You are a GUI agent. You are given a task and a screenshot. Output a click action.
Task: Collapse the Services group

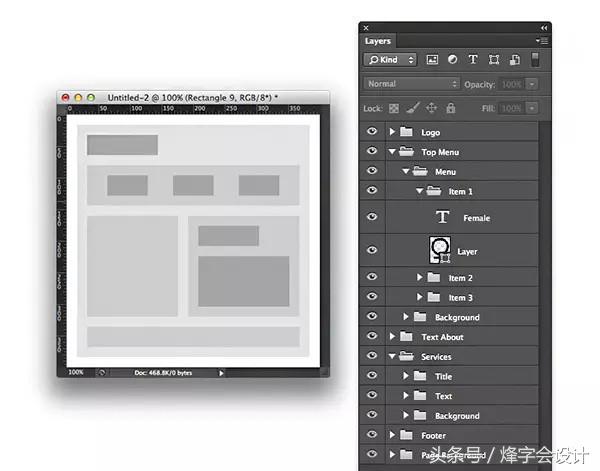(x=392, y=357)
